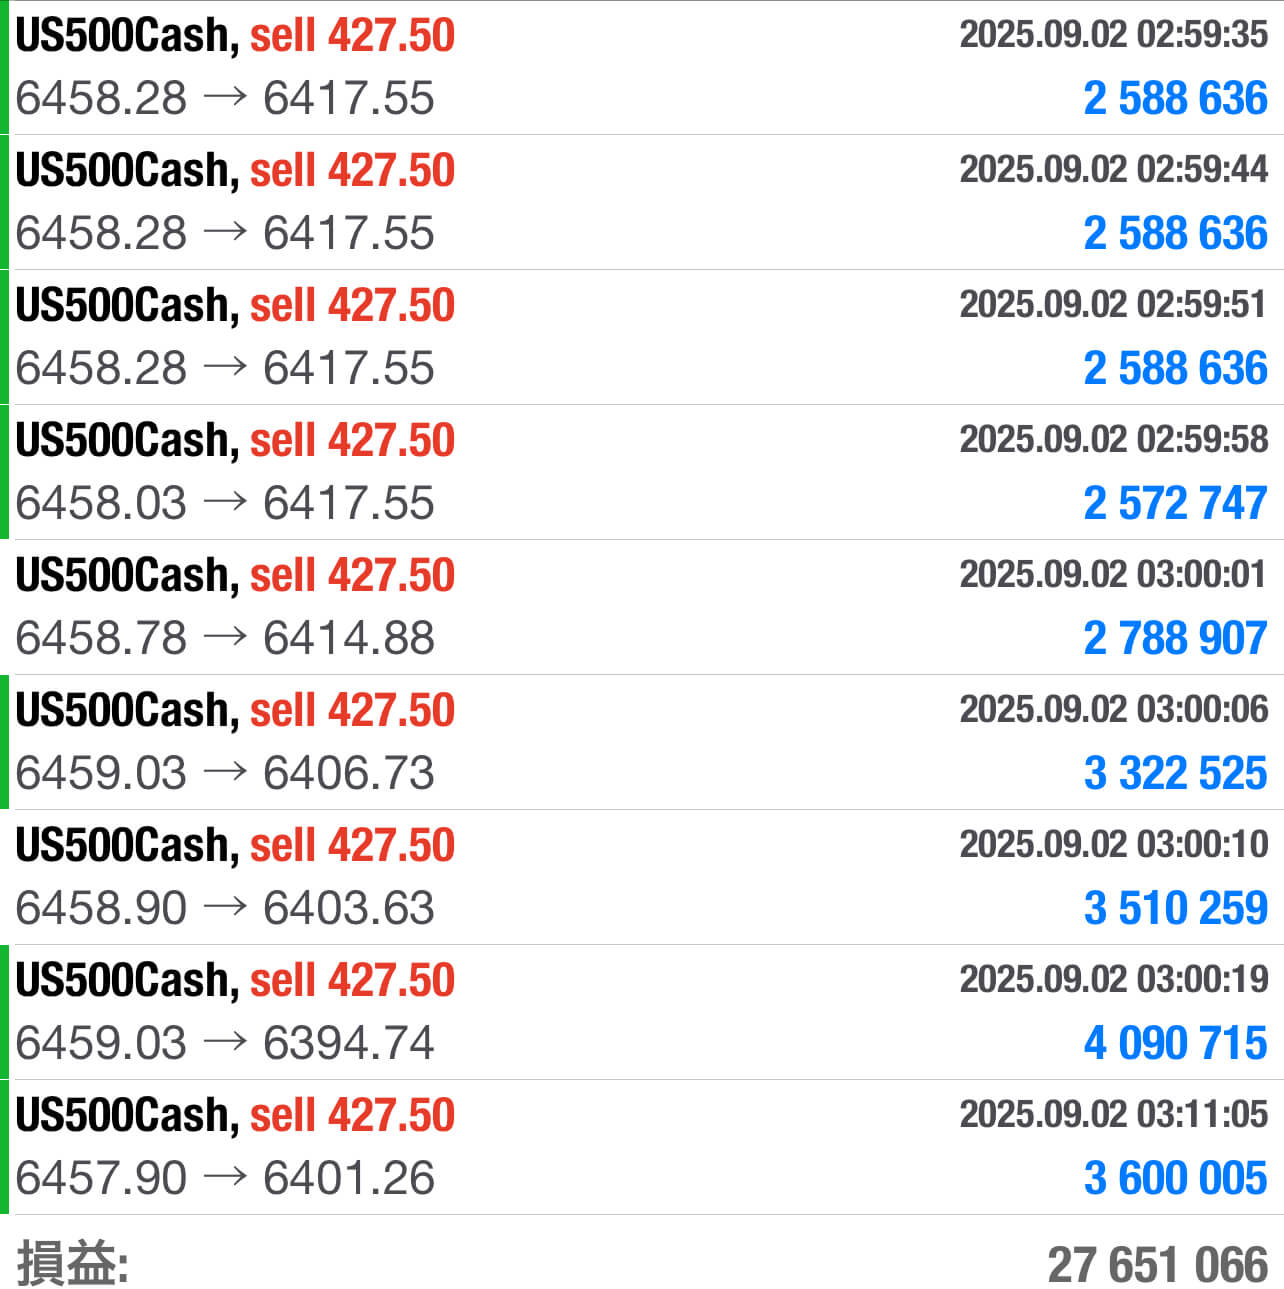1284x1289 pixels.
Task: Tap the trade closed at 02:59:51
Action: coord(642,337)
